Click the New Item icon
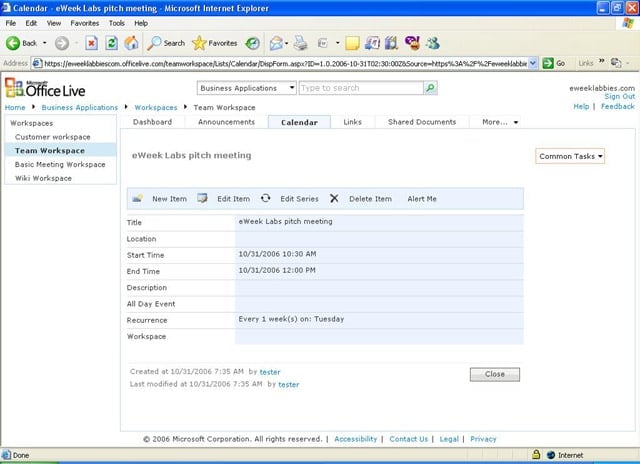The width and height of the screenshot is (640, 464). coord(138,198)
